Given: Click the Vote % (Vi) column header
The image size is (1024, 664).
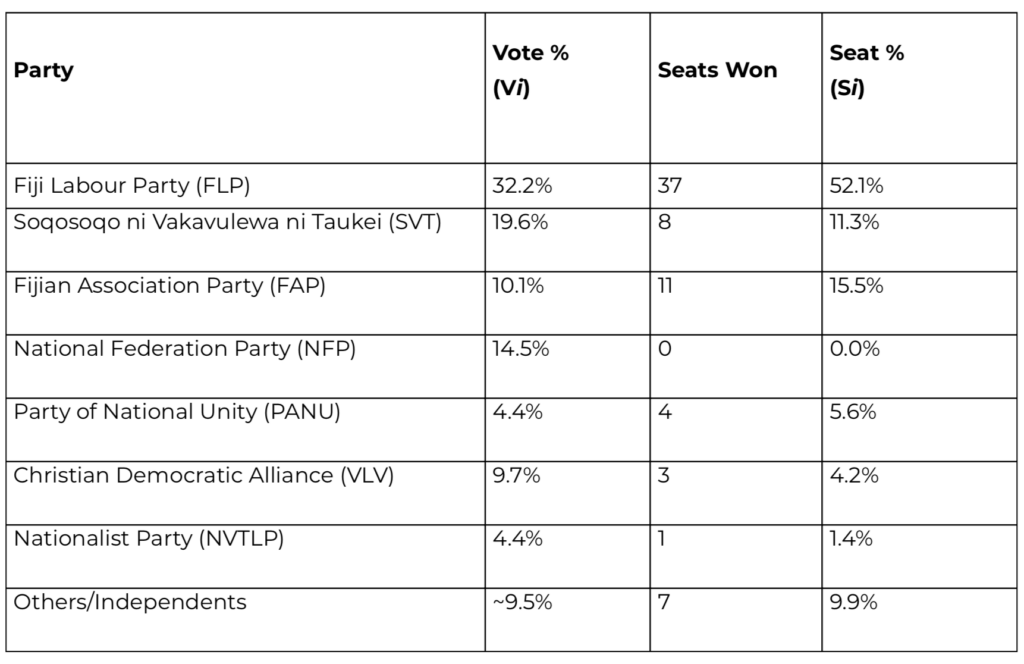Looking at the screenshot, I should click(x=530, y=71).
